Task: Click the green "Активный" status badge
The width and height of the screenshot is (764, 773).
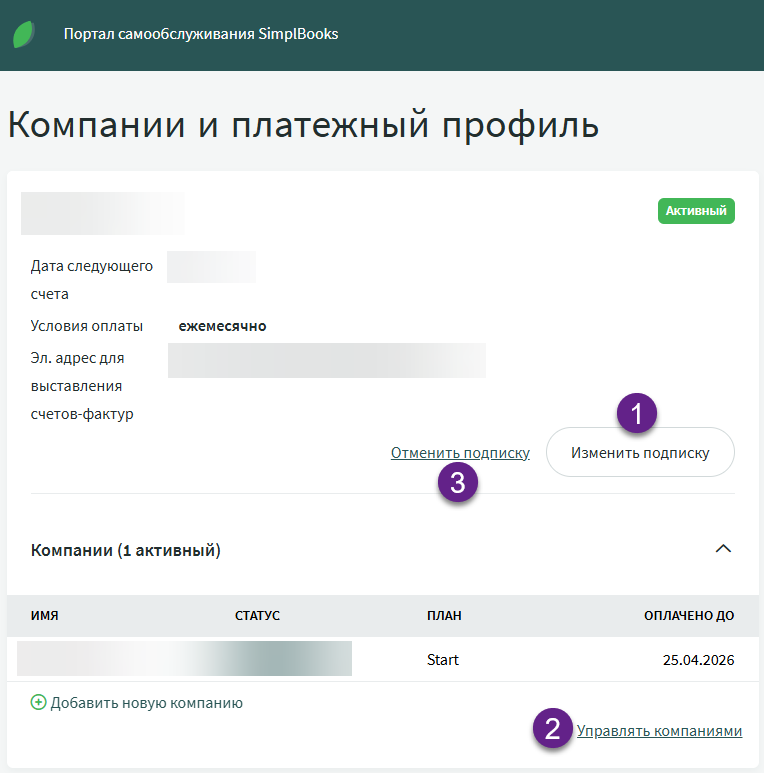Action: click(696, 211)
